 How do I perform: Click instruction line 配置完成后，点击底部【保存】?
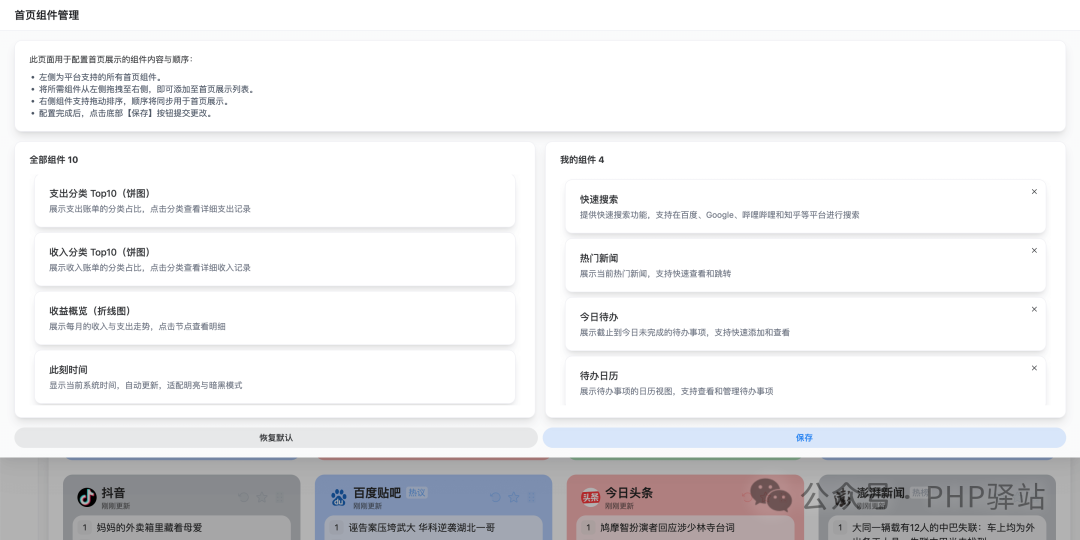click(x=126, y=114)
